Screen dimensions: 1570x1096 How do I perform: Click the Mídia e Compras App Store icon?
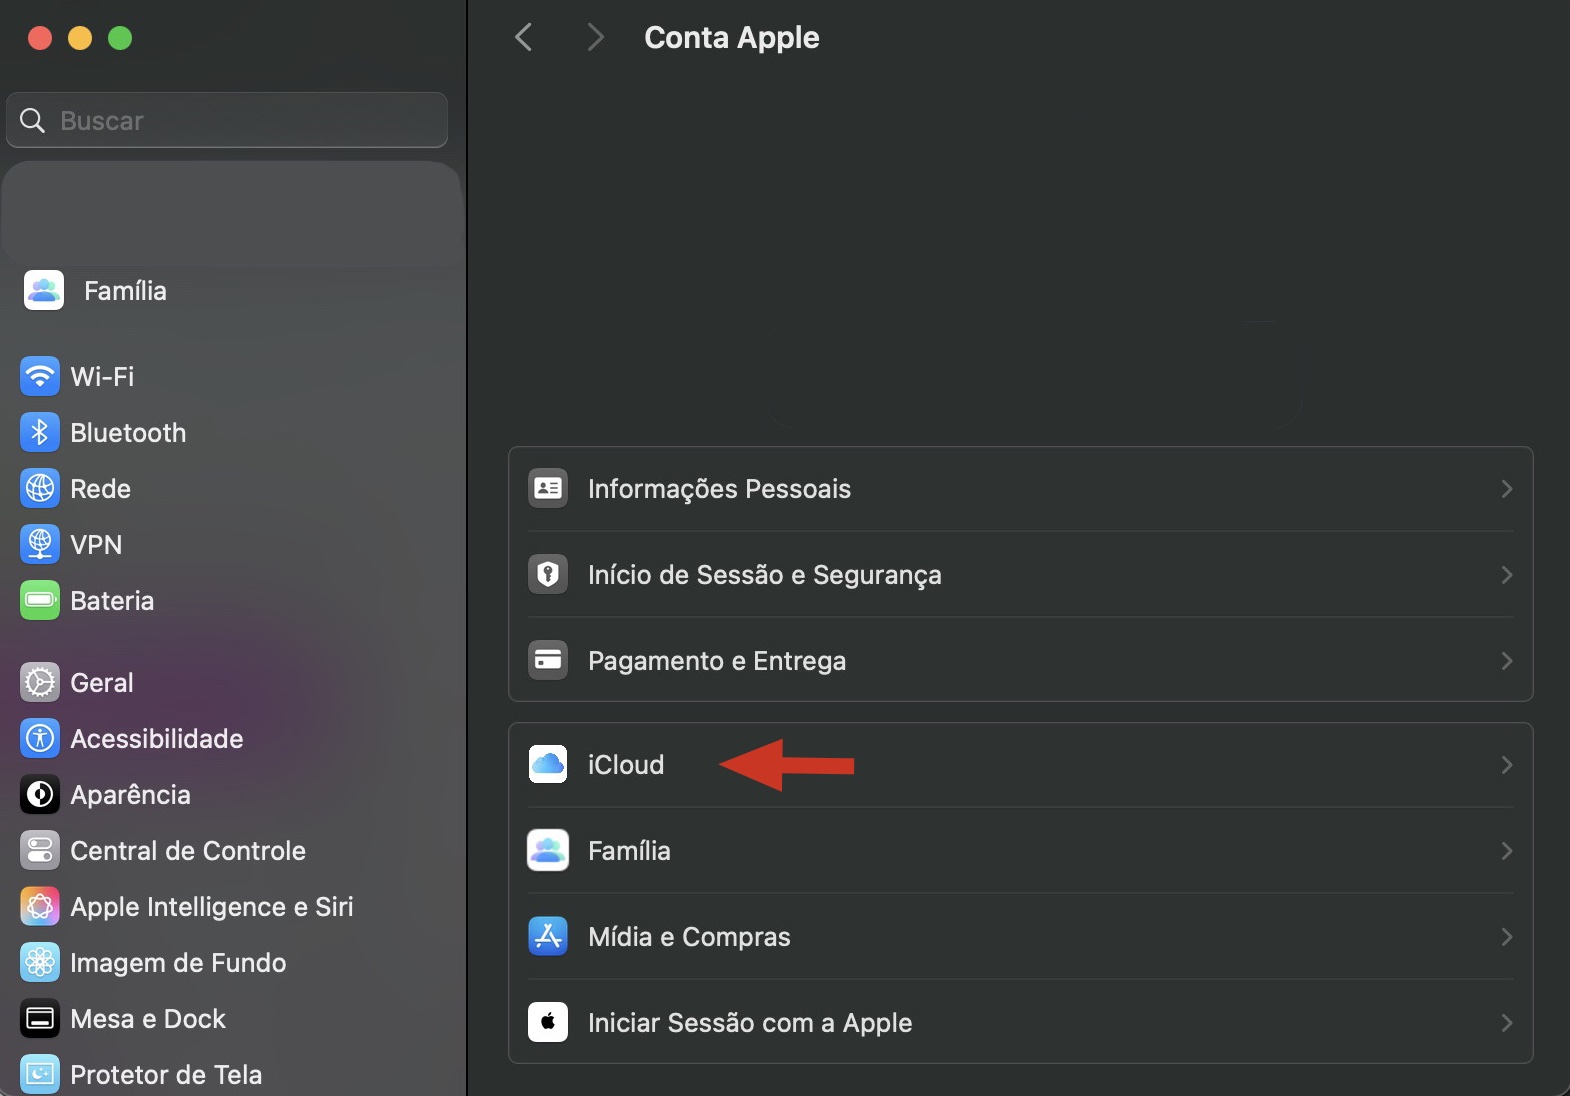[x=548, y=936]
